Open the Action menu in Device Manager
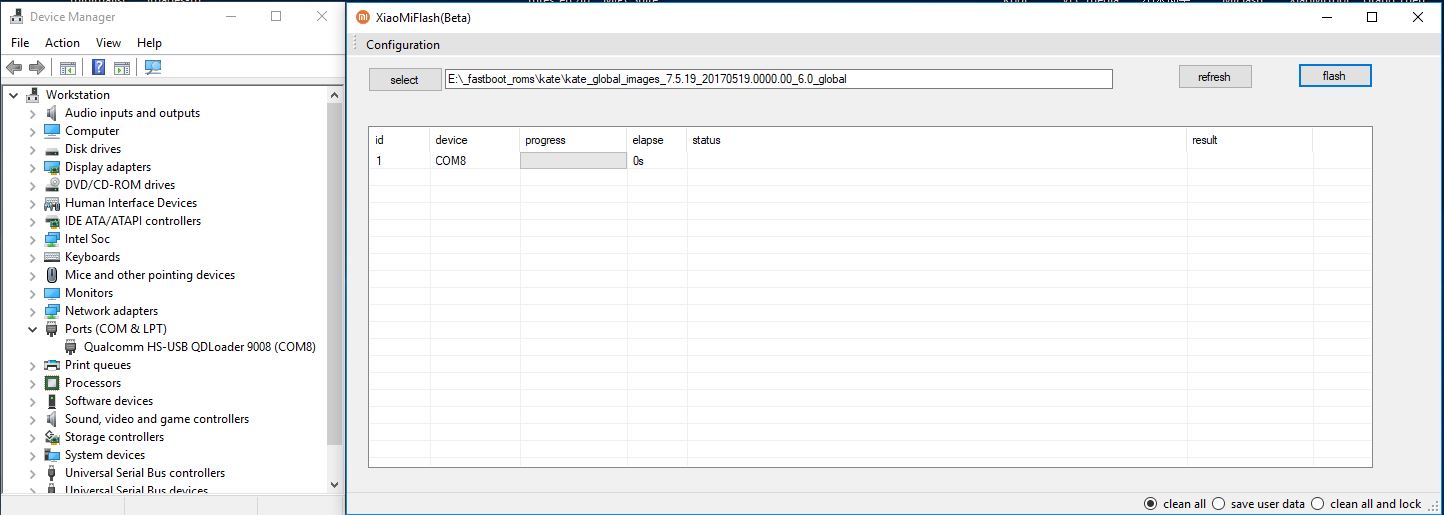Viewport: 1444px width, 515px height. (x=62, y=43)
